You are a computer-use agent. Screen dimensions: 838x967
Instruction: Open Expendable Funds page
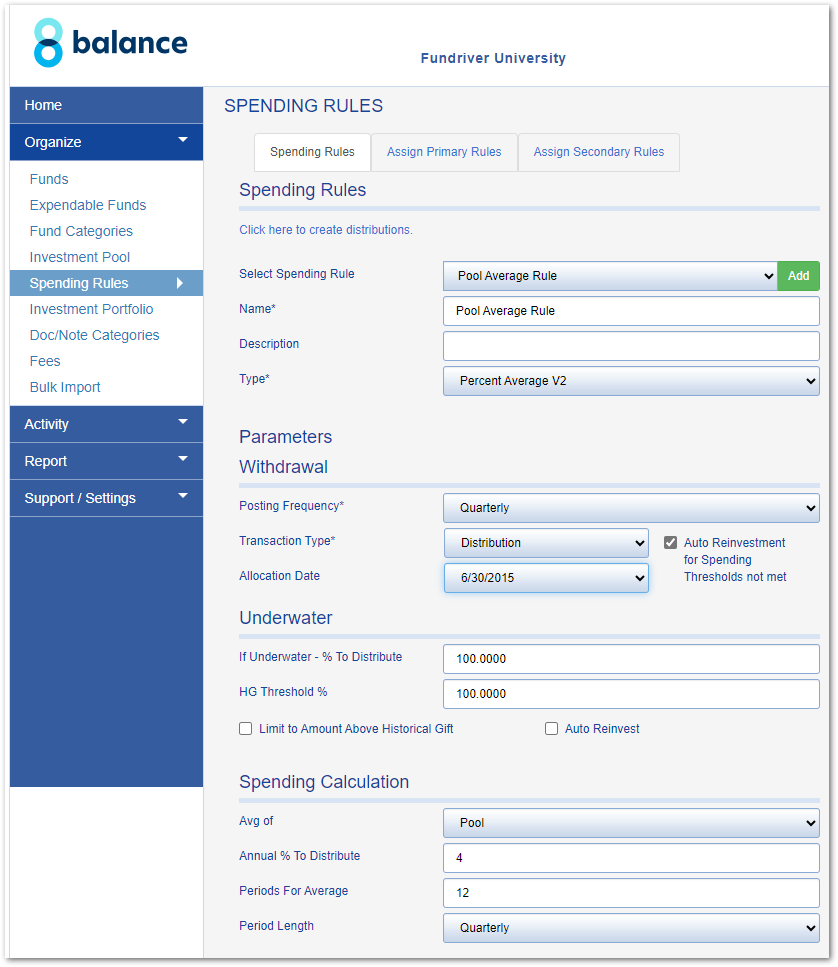point(88,205)
